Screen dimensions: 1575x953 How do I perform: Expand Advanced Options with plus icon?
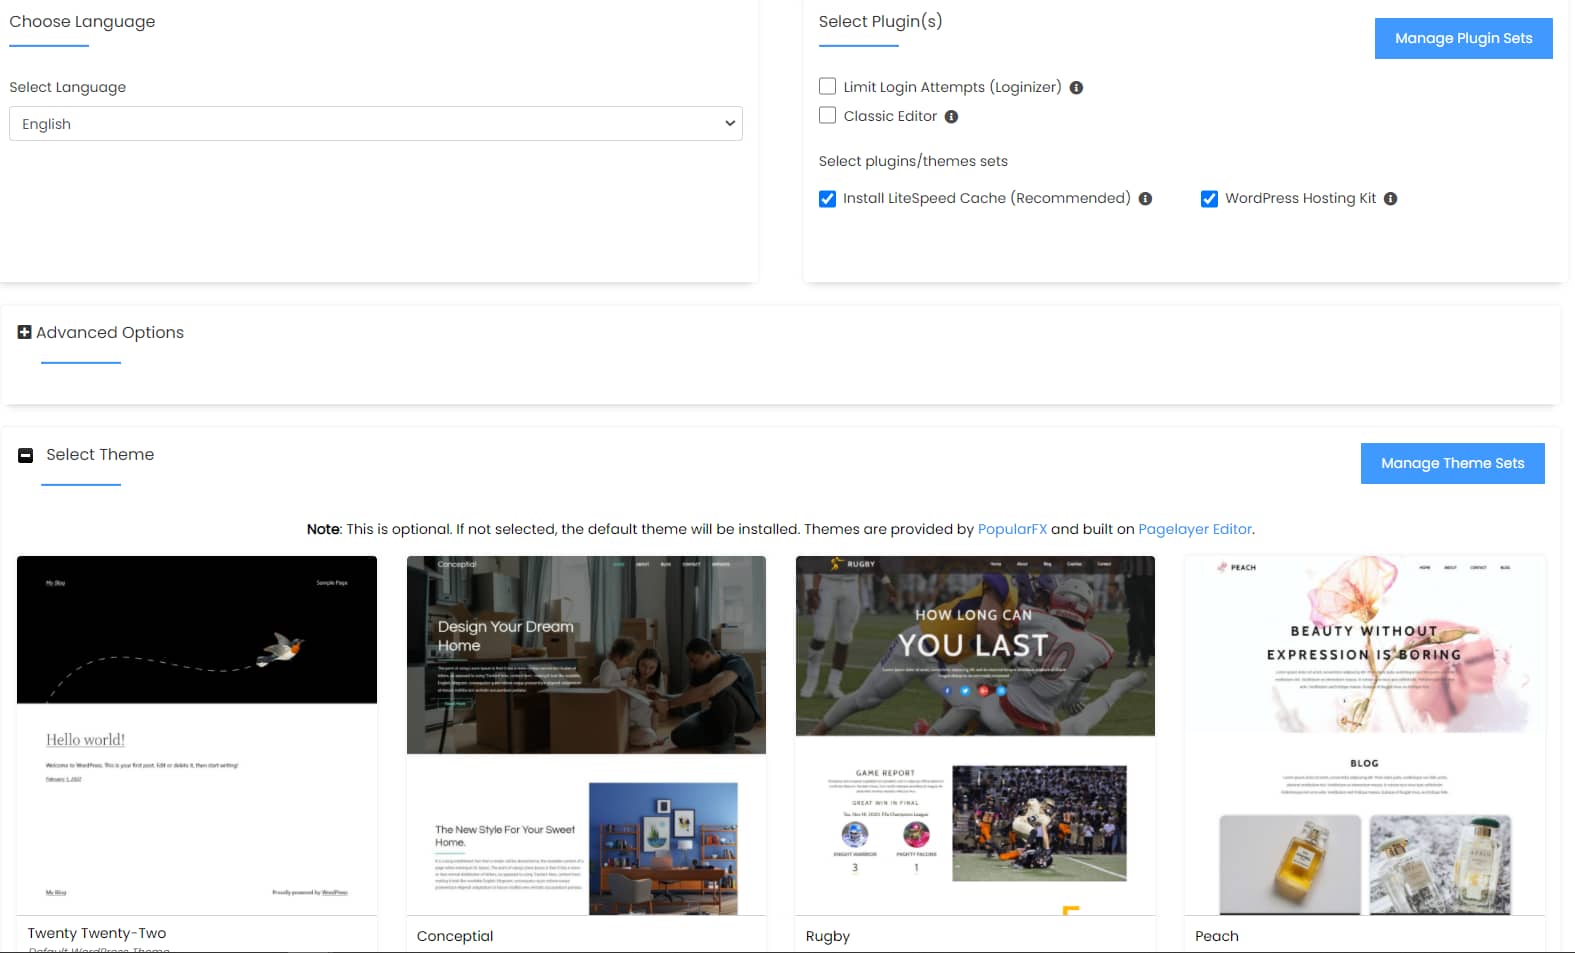24,332
